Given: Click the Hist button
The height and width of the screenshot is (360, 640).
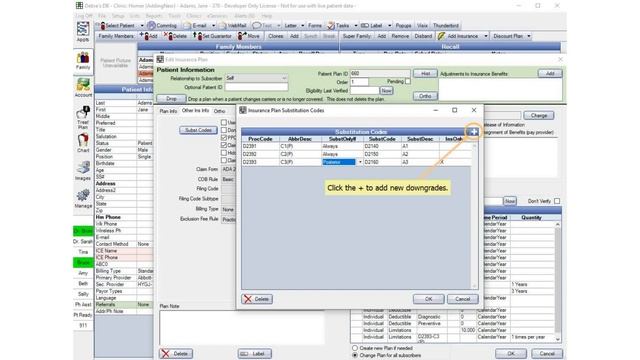Looking at the screenshot, I should [425, 73].
